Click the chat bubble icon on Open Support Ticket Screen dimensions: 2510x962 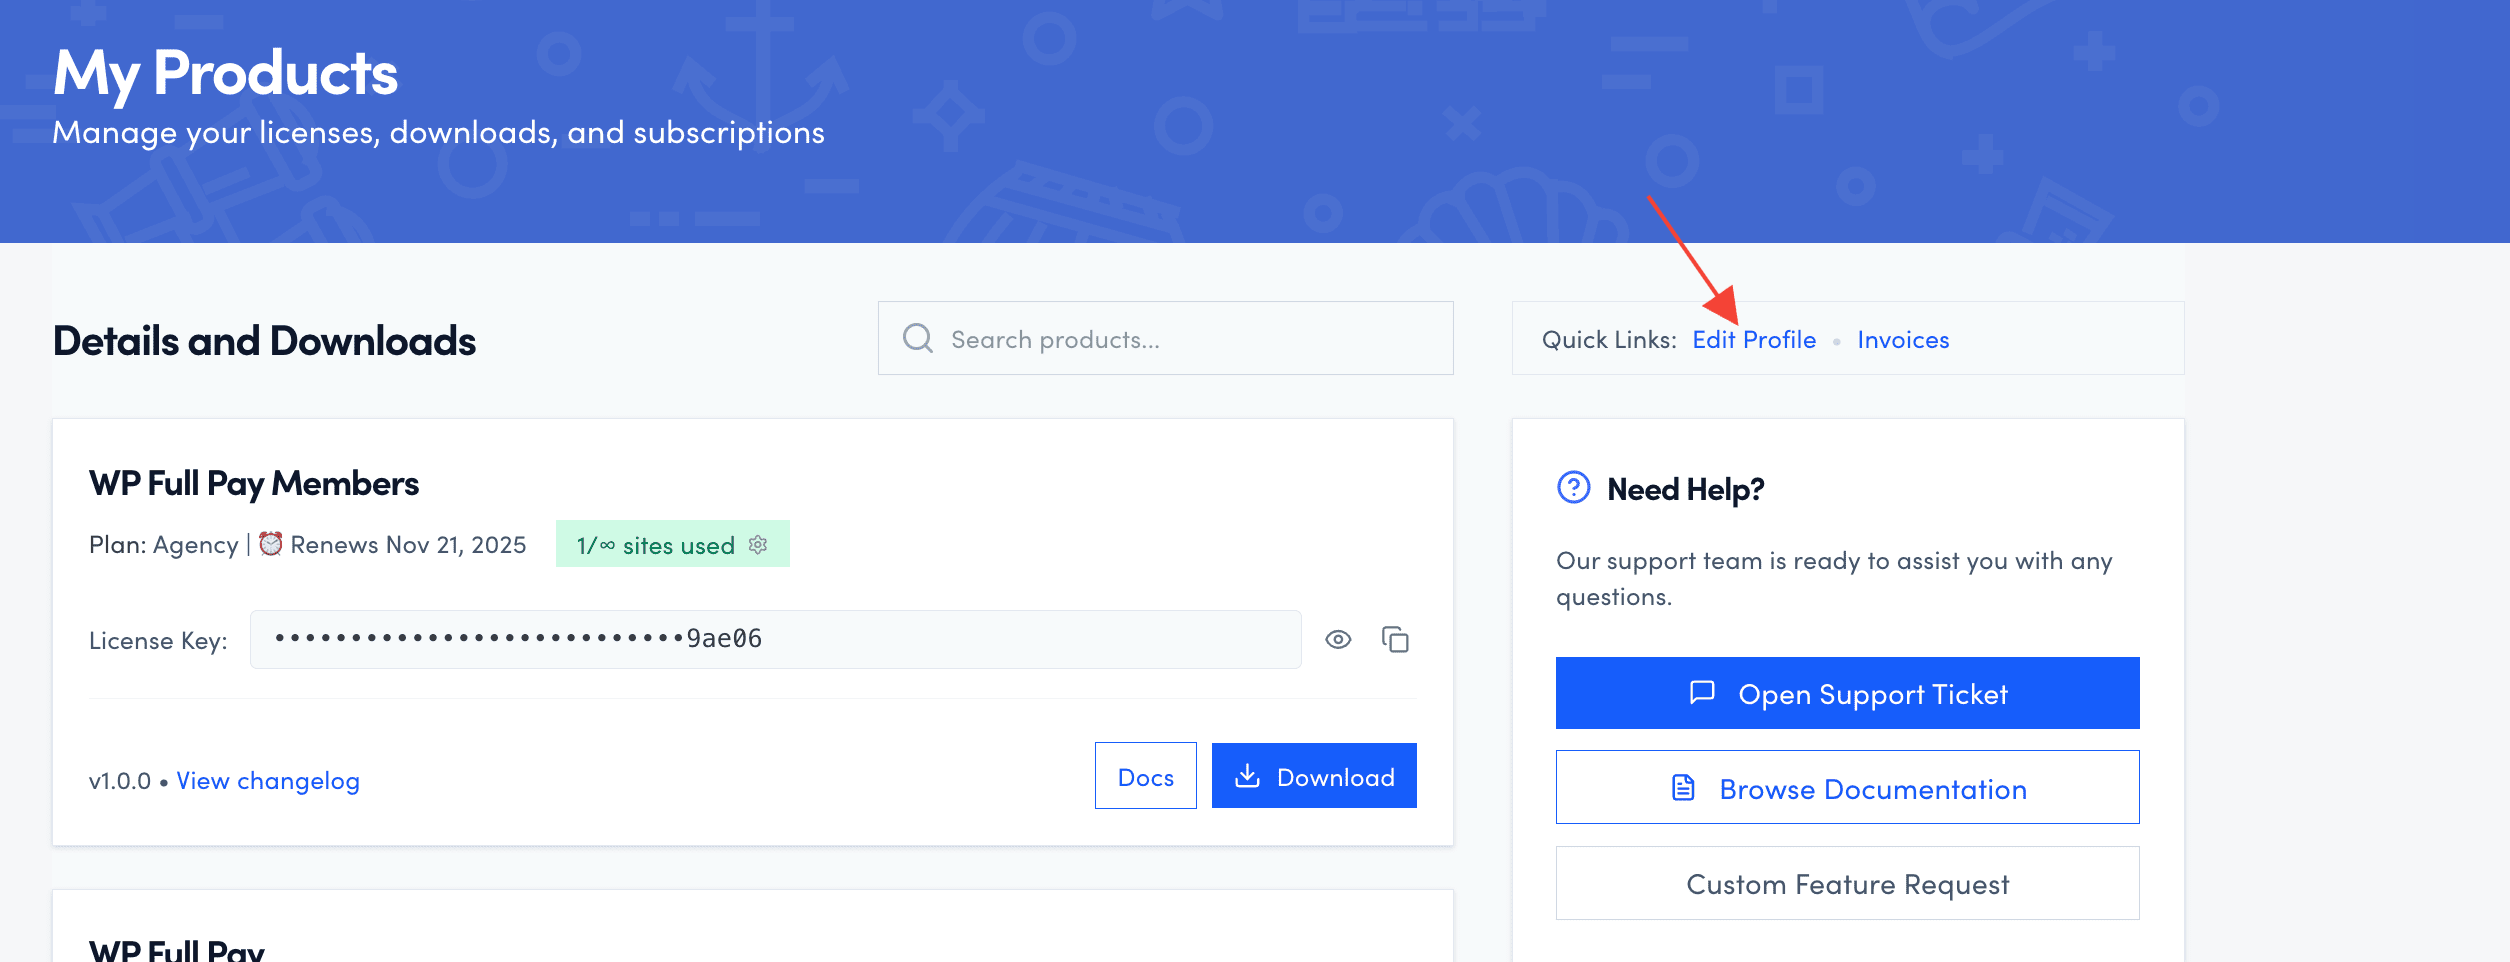[x=1702, y=693]
